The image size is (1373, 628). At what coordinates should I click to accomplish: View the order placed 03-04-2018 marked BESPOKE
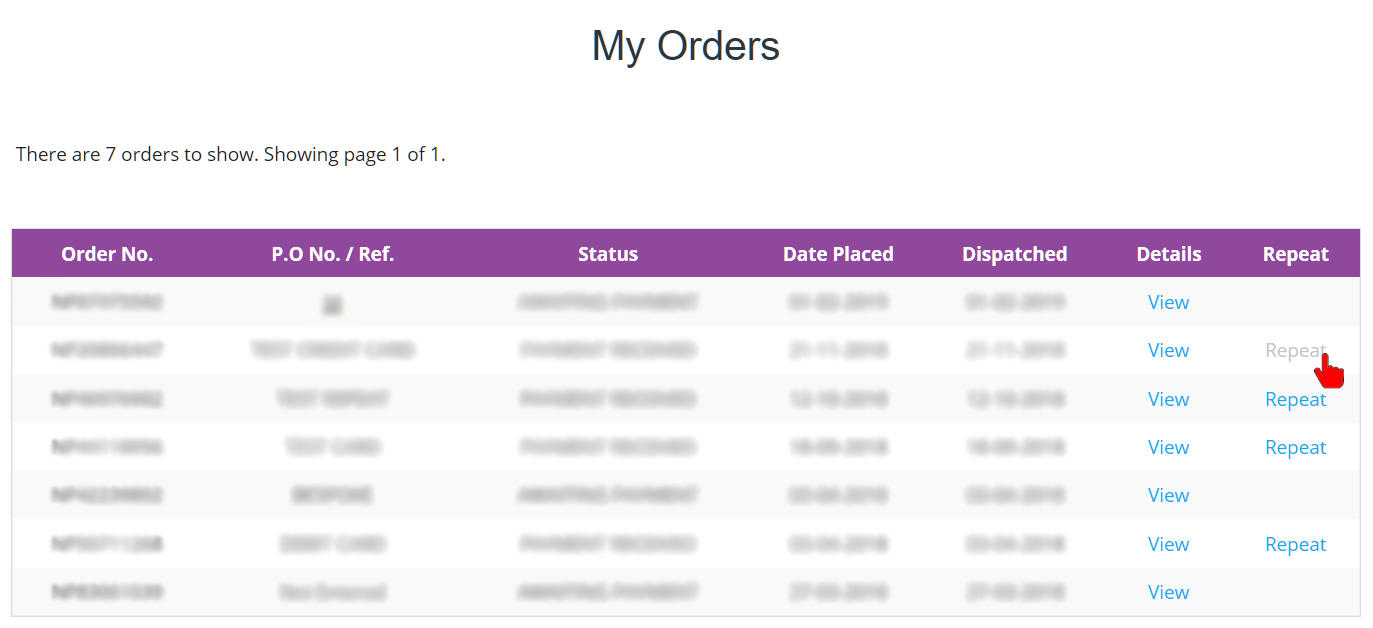[1168, 495]
